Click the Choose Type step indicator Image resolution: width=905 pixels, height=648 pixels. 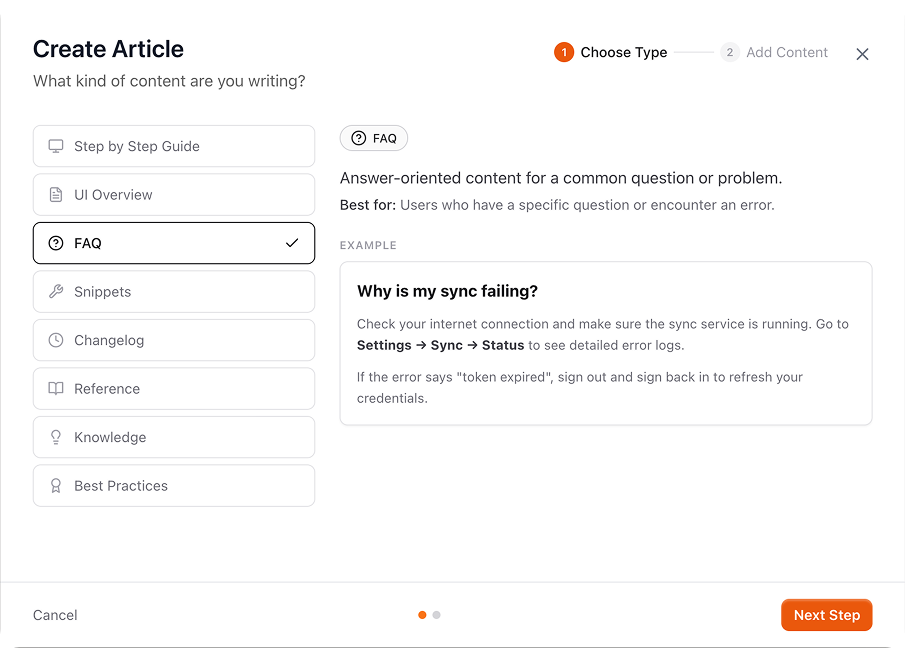611,53
